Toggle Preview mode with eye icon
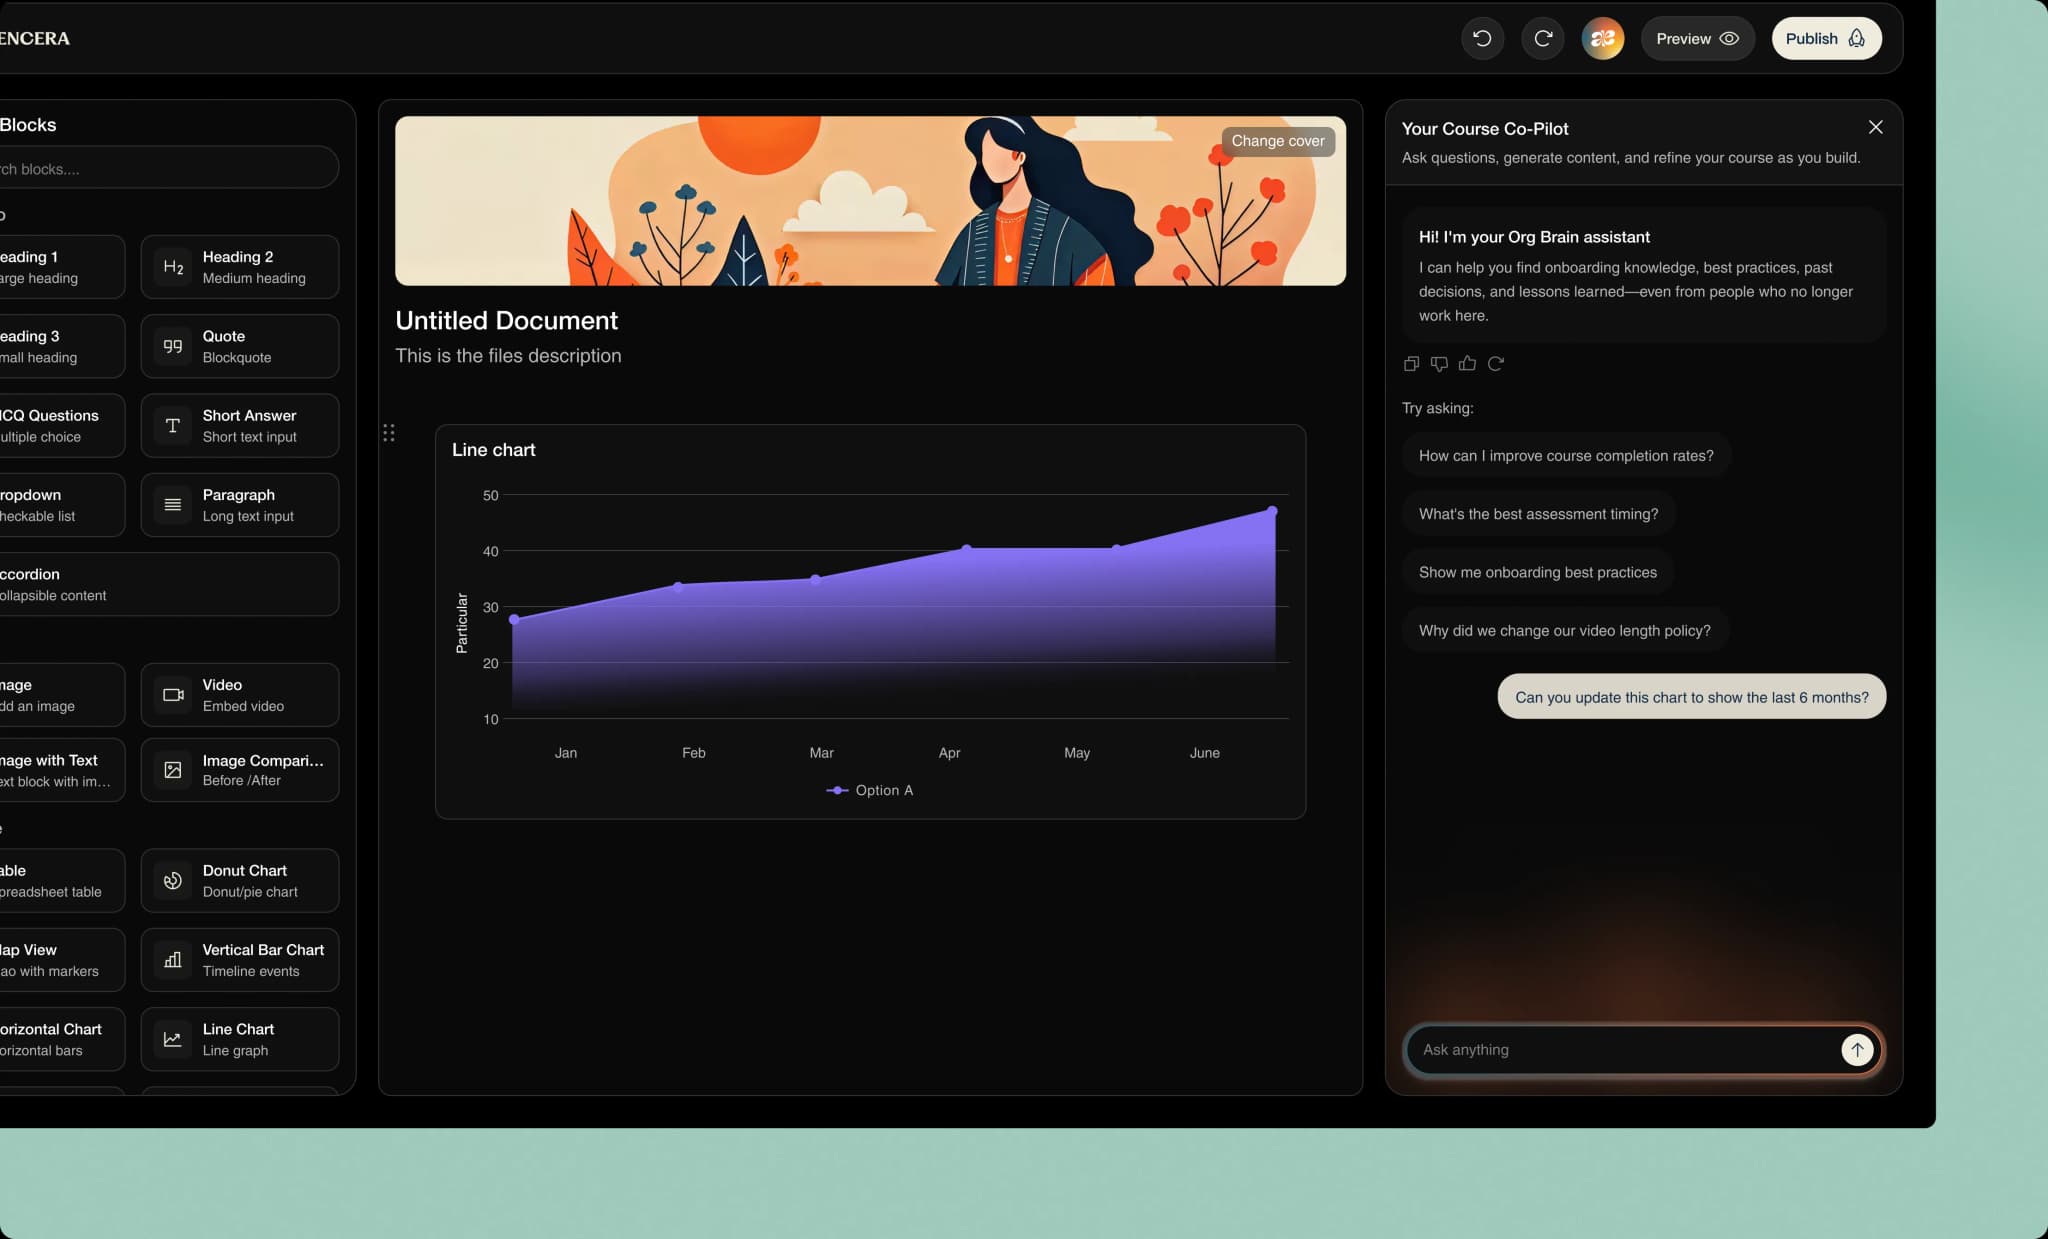This screenshot has height=1239, width=2048. [1697, 38]
